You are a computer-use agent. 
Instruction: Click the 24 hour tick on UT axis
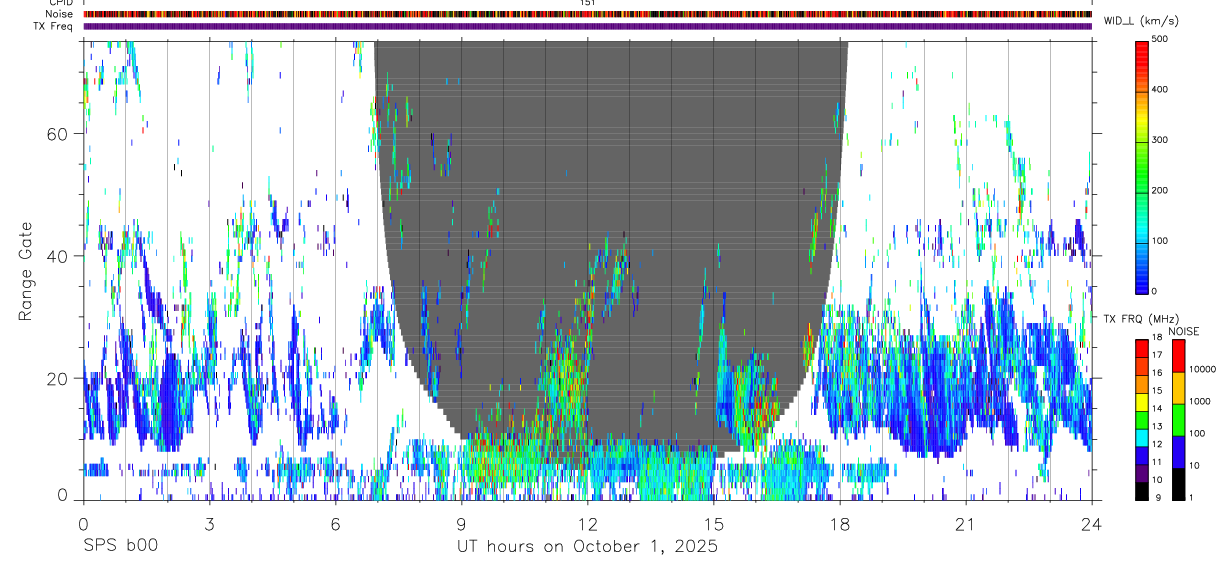1091,524
